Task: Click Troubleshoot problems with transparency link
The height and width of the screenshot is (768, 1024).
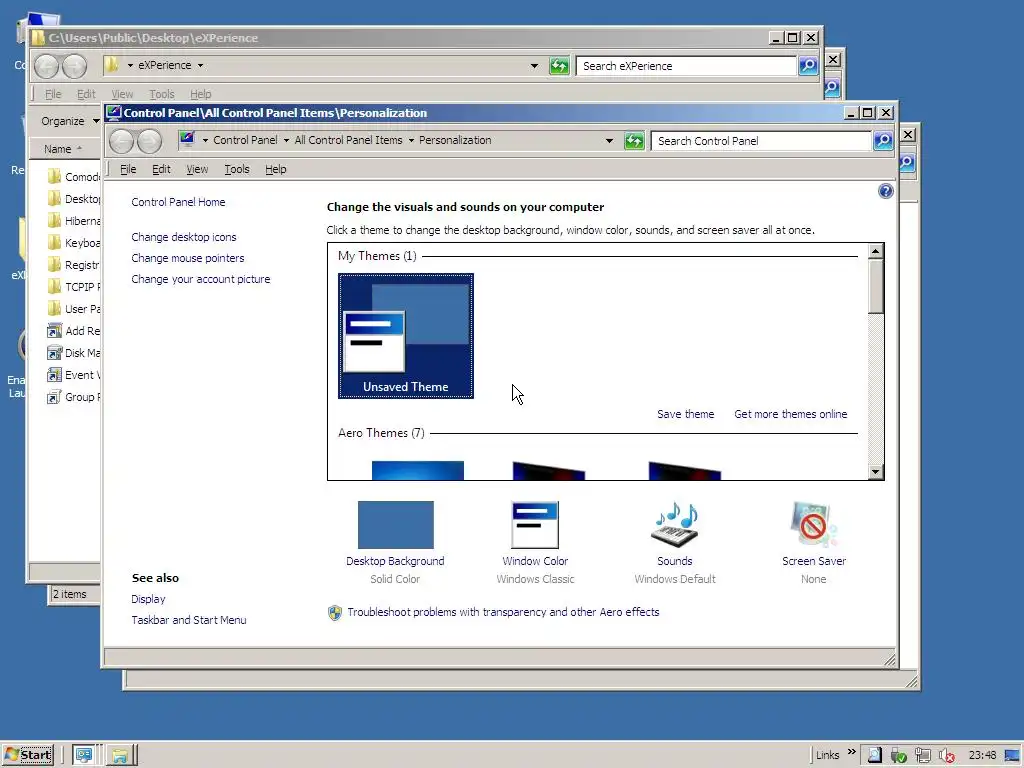Action: tap(503, 612)
